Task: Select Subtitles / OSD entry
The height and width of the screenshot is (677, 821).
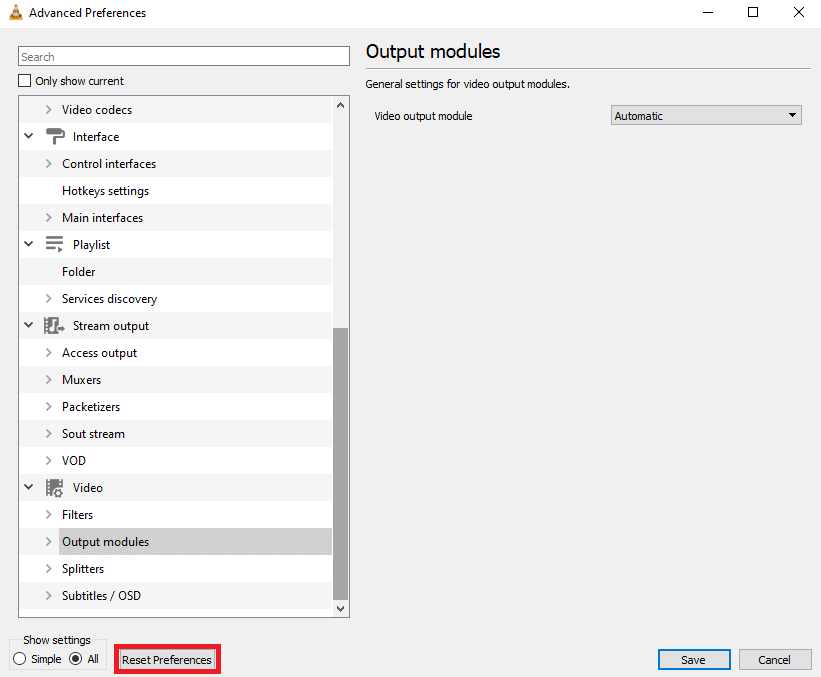Action: pos(101,596)
